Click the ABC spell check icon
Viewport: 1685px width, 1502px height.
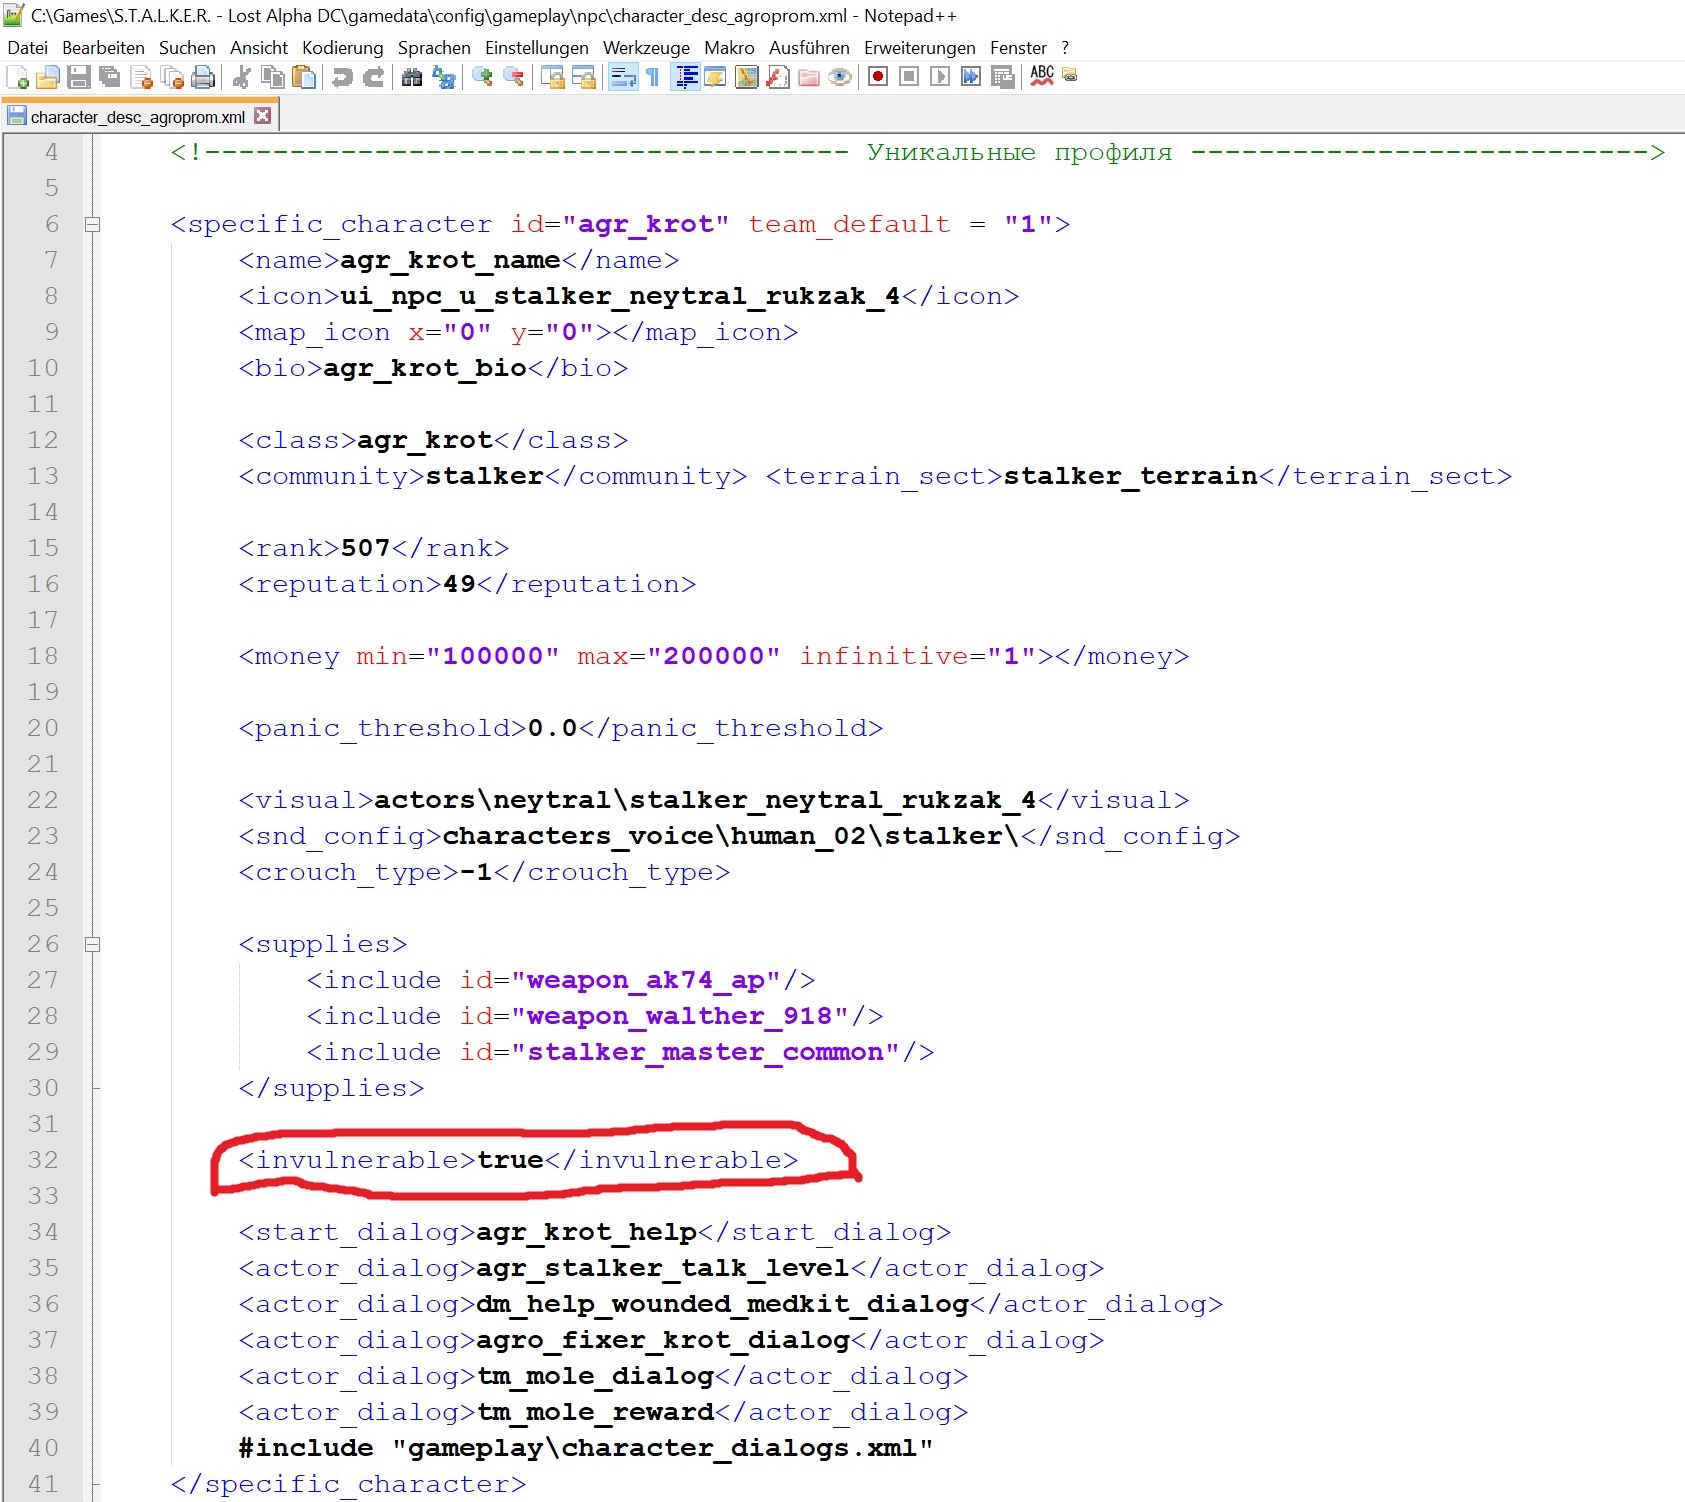1041,76
